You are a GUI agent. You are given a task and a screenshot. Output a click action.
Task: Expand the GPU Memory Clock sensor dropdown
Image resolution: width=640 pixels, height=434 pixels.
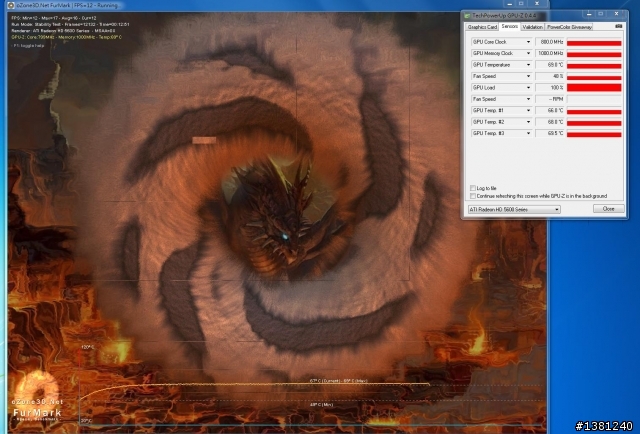(528, 53)
